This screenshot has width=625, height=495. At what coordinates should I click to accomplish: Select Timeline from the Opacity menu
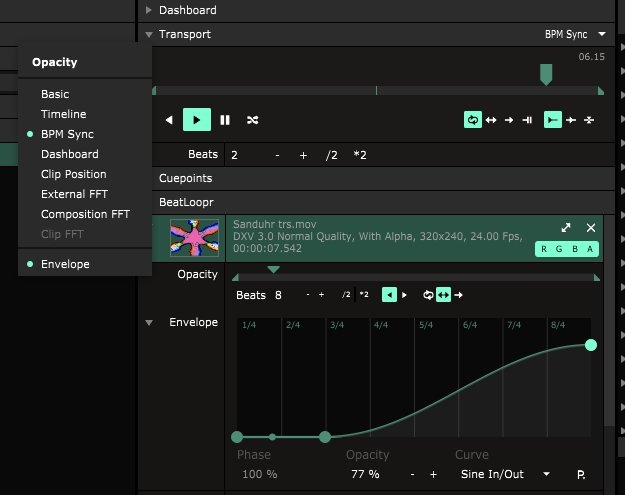(63, 114)
